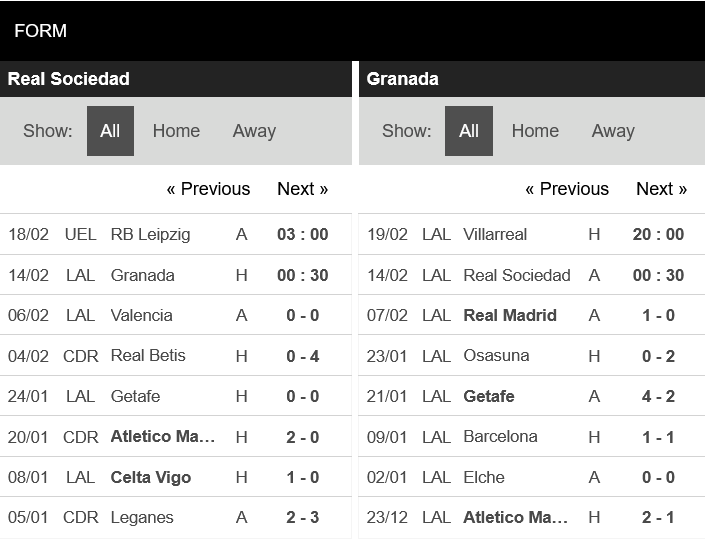The width and height of the screenshot is (705, 547).
Task: Switch to Home filter for Granada
Action: click(535, 131)
